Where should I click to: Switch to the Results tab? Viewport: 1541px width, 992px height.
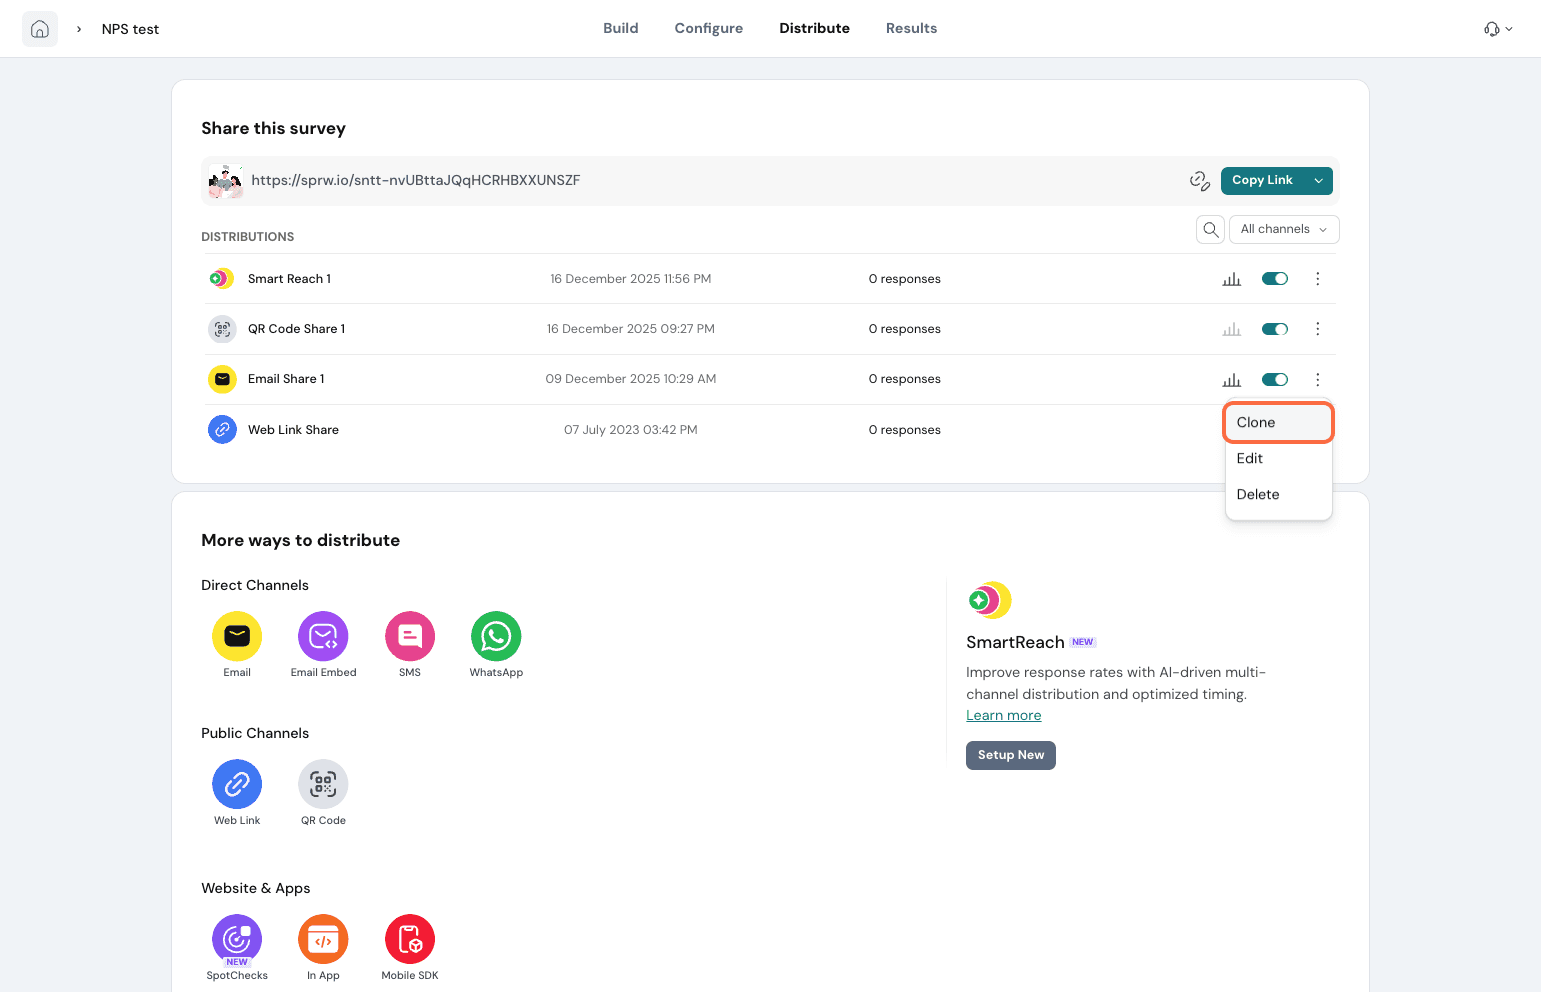point(911,28)
